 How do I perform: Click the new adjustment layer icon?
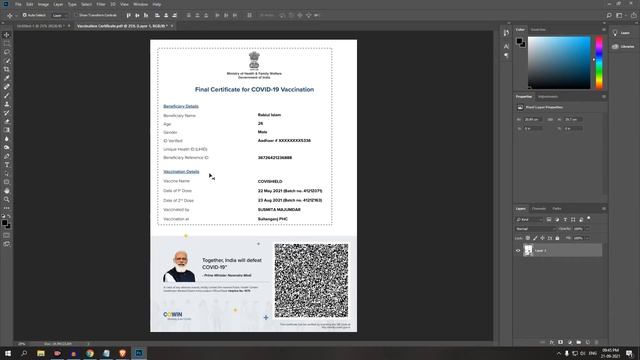click(570, 342)
